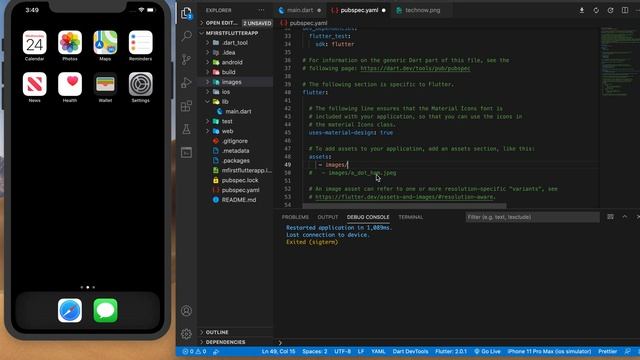Click the feedback icon in status bar
This screenshot has height=360, width=640.
coord(627,351)
